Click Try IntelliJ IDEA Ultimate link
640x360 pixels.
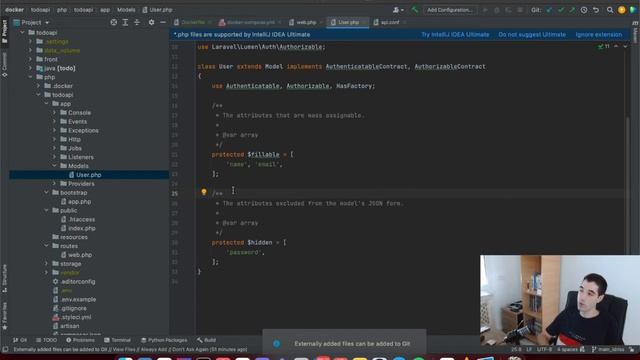coord(455,35)
